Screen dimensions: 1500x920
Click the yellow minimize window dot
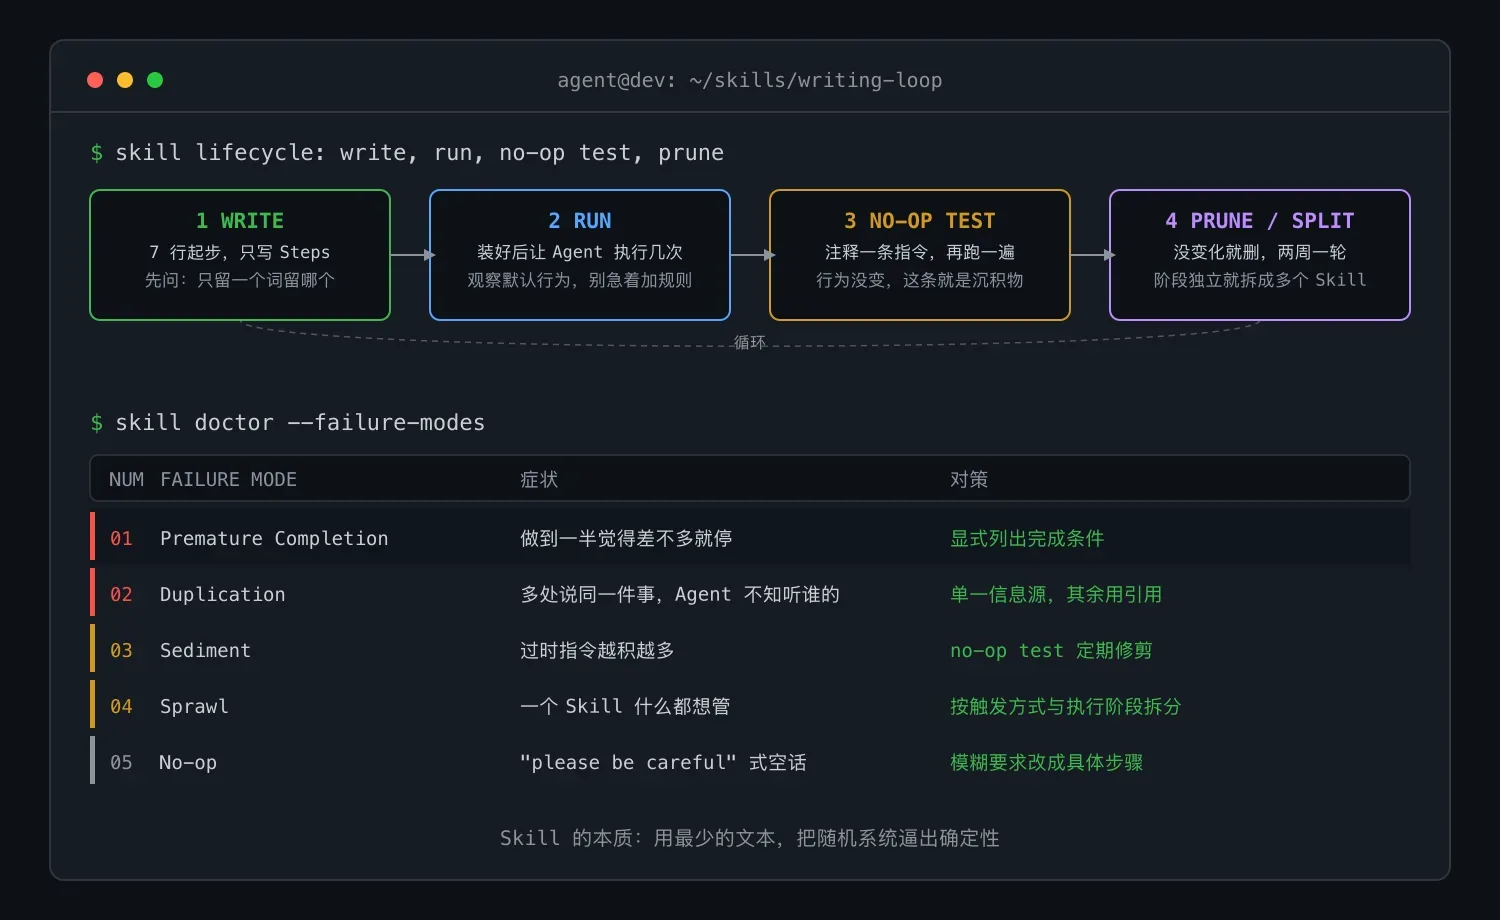coord(125,80)
